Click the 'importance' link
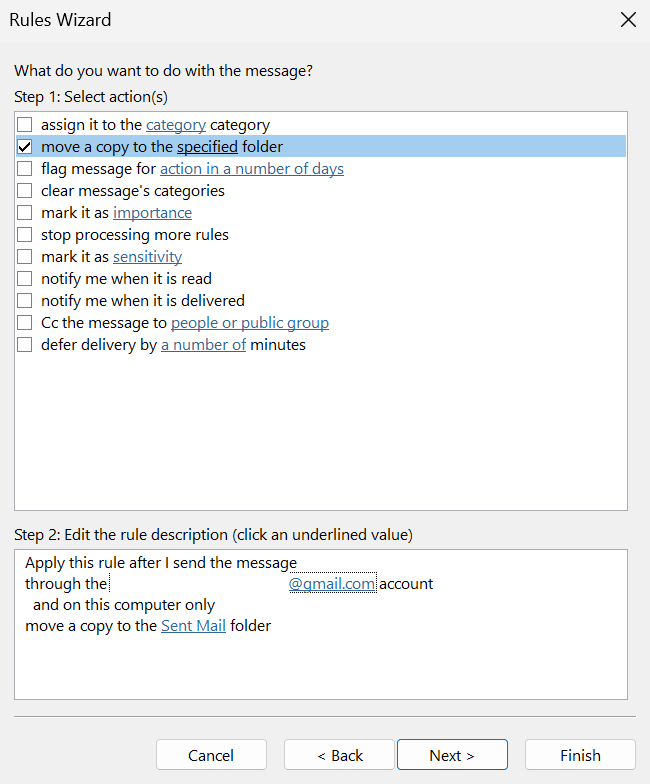 152,213
